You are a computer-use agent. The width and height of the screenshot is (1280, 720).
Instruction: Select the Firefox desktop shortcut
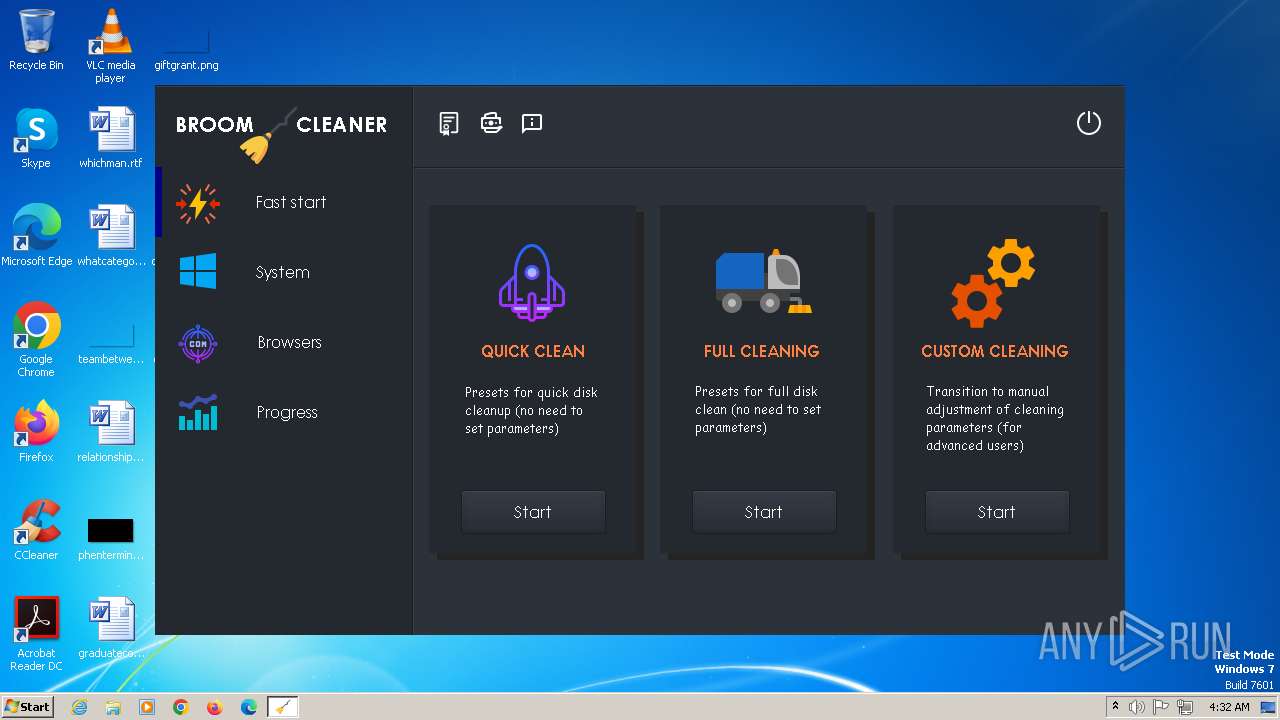pos(36,432)
